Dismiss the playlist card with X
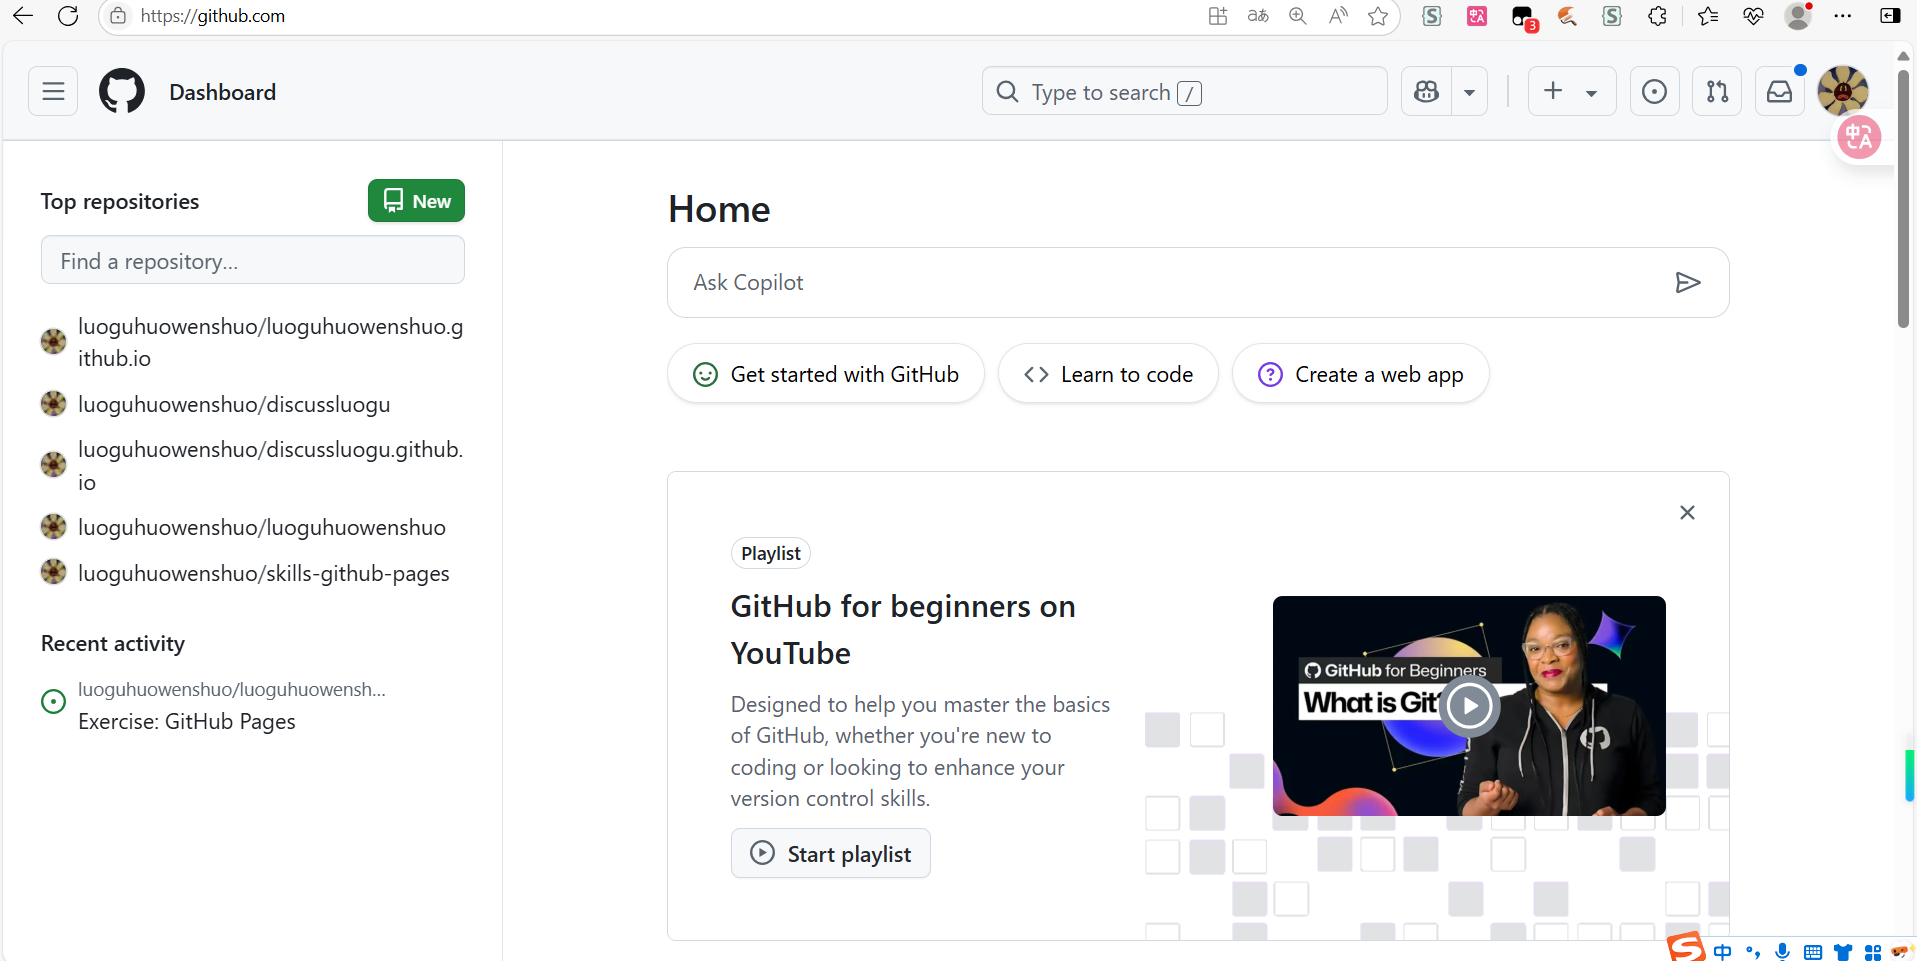The image size is (1917, 961). (1687, 513)
